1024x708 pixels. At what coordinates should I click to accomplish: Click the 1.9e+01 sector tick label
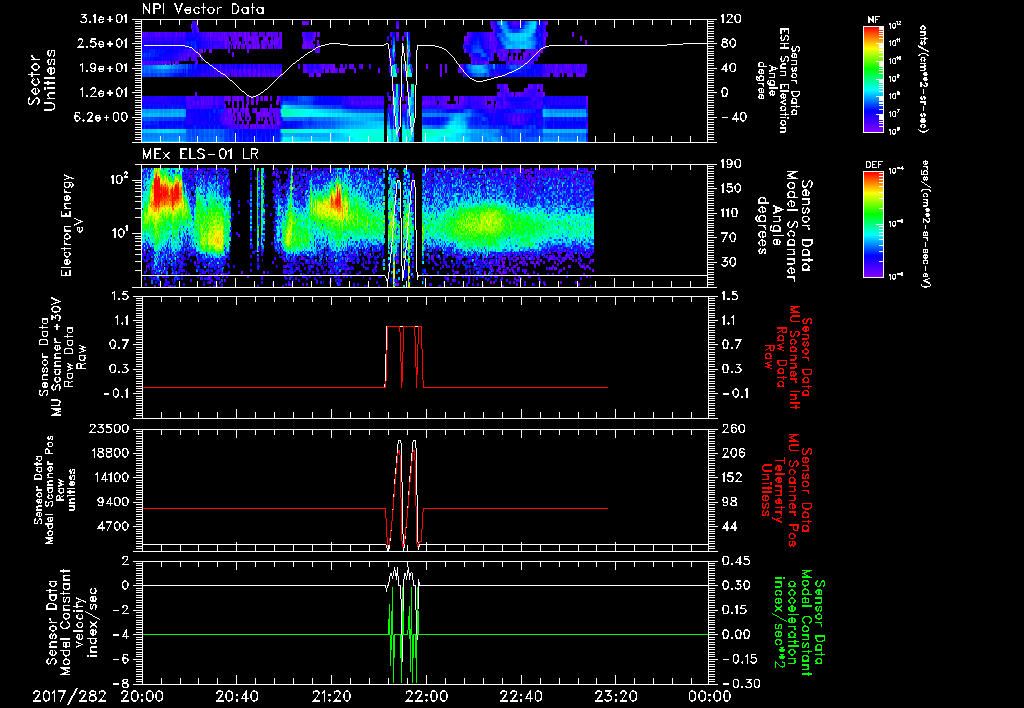pyautogui.click(x=105, y=68)
